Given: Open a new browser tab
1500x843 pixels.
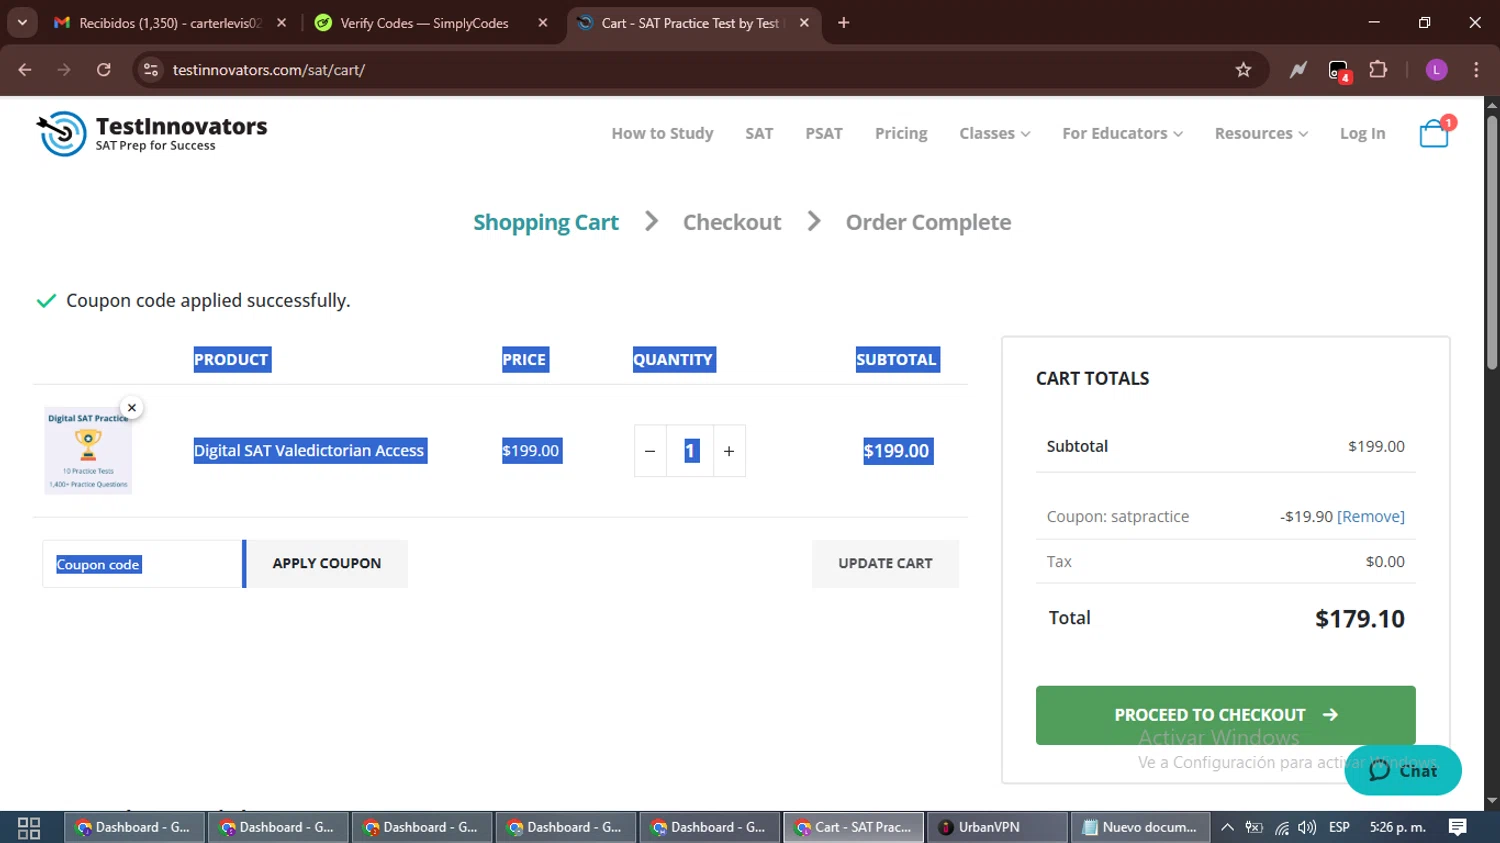Looking at the screenshot, I should tap(844, 23).
